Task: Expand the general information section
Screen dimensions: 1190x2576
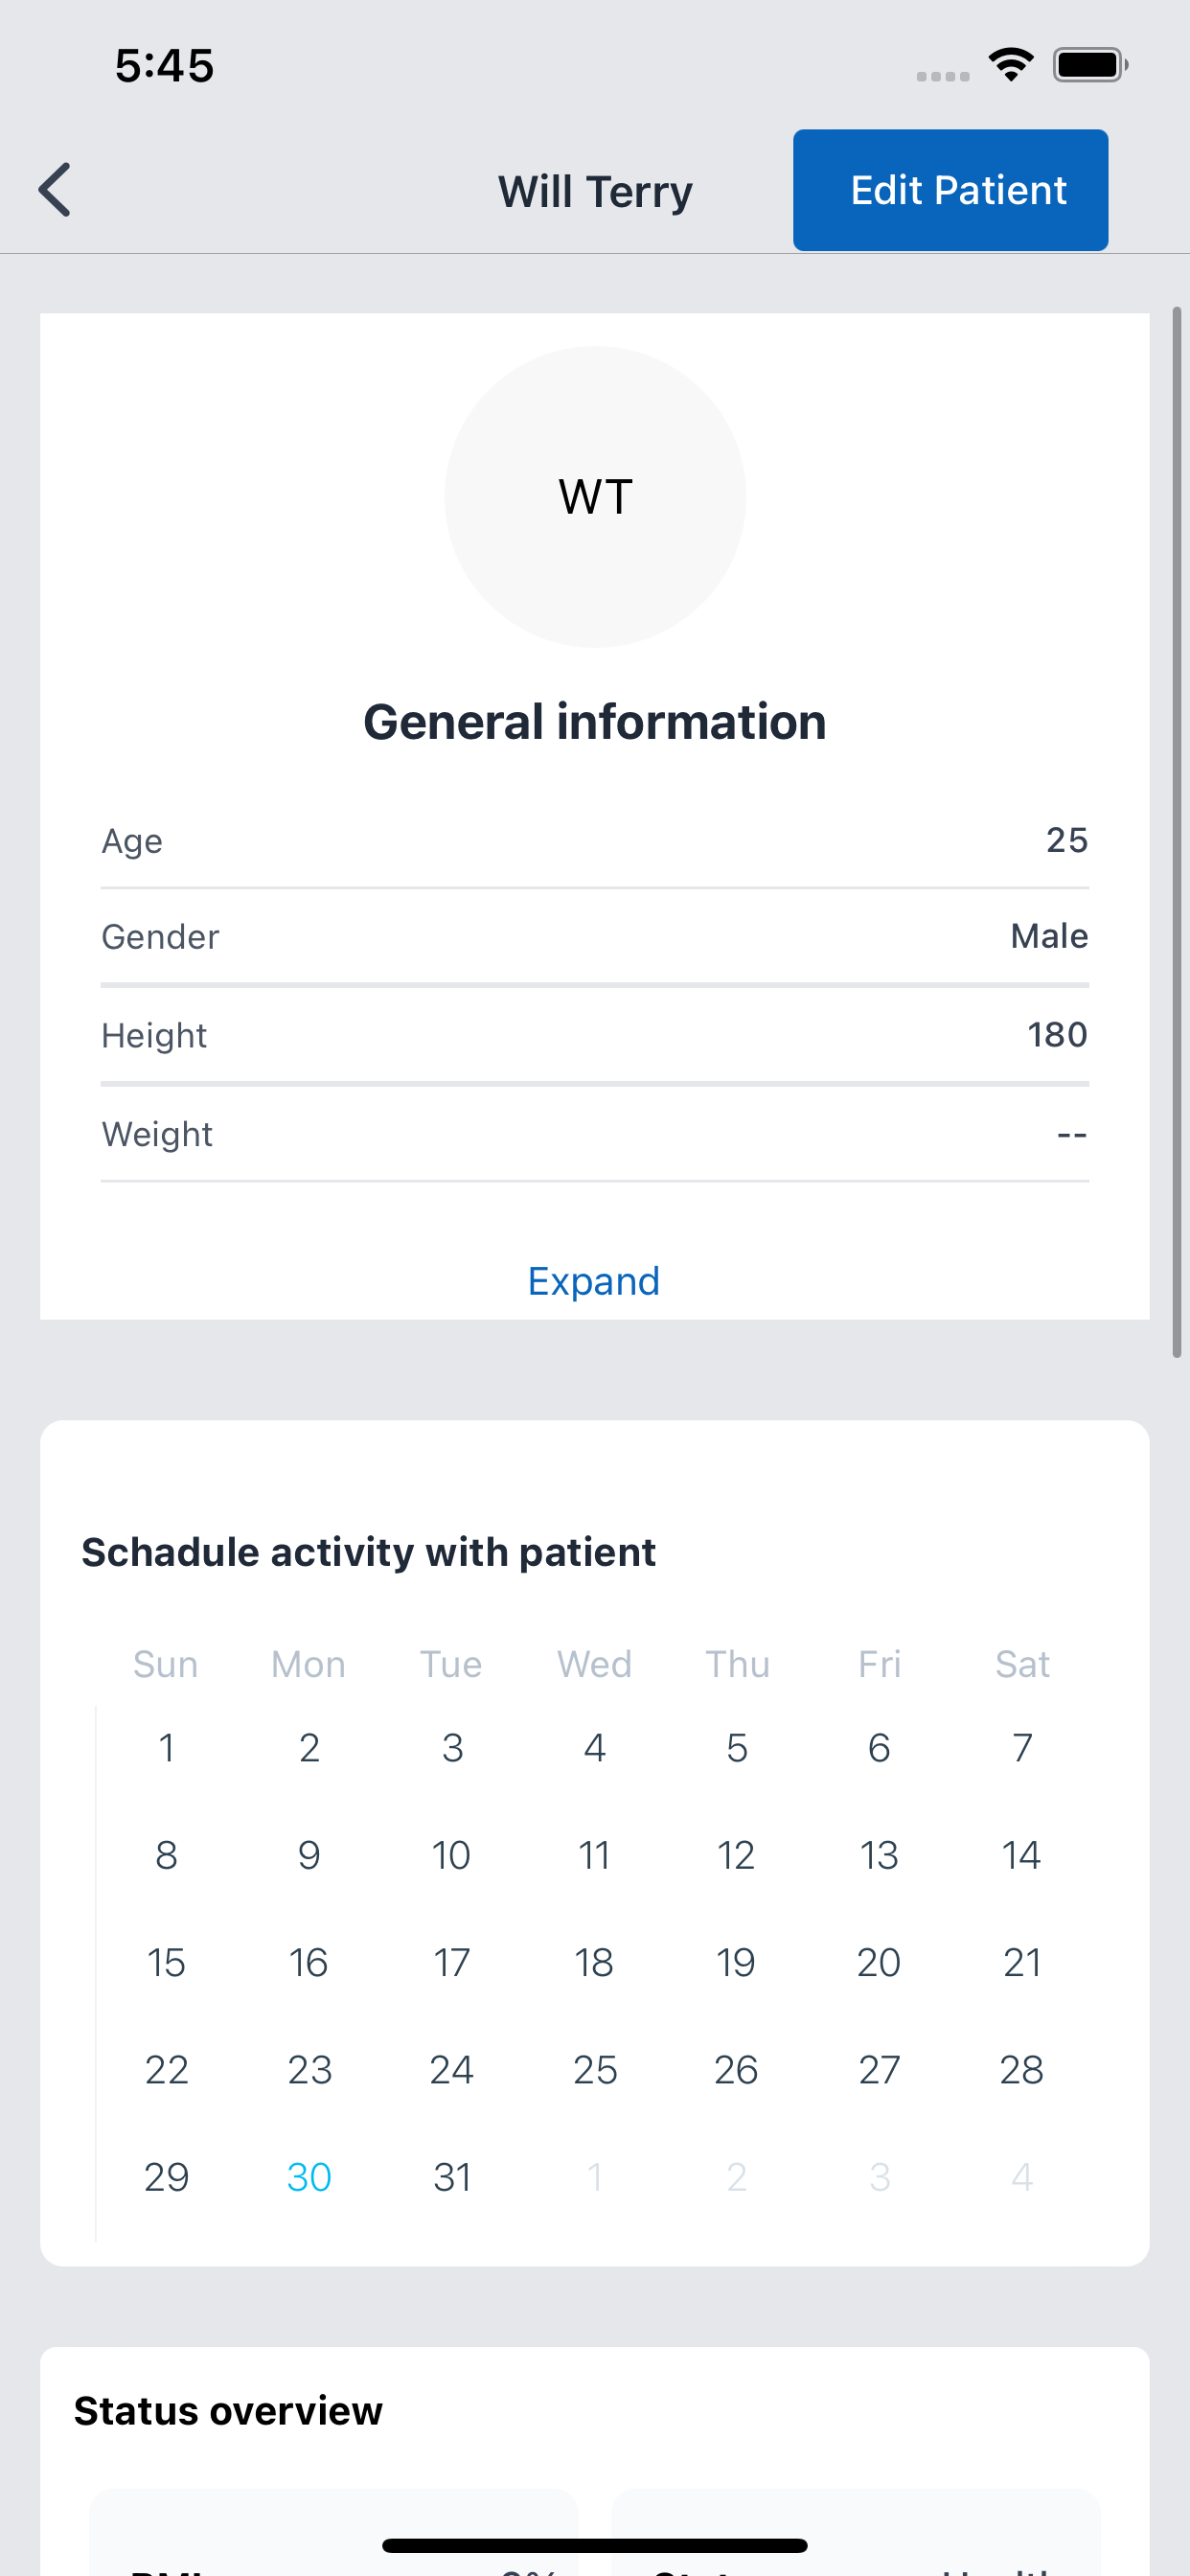Action: click(x=594, y=1281)
